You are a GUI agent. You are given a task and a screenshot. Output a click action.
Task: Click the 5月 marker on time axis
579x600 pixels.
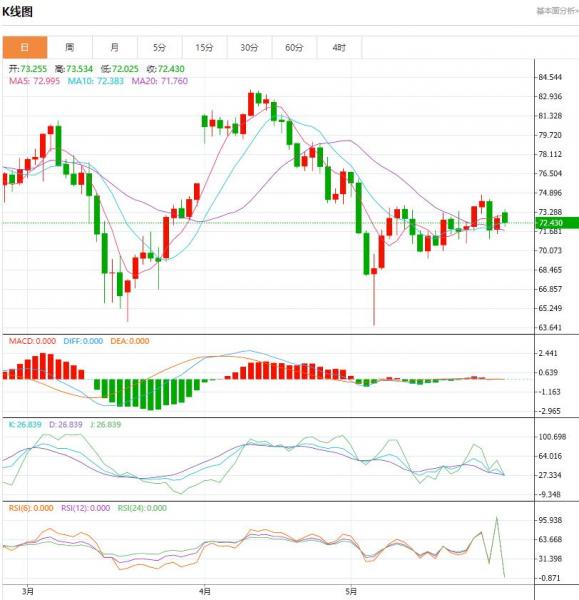351,591
